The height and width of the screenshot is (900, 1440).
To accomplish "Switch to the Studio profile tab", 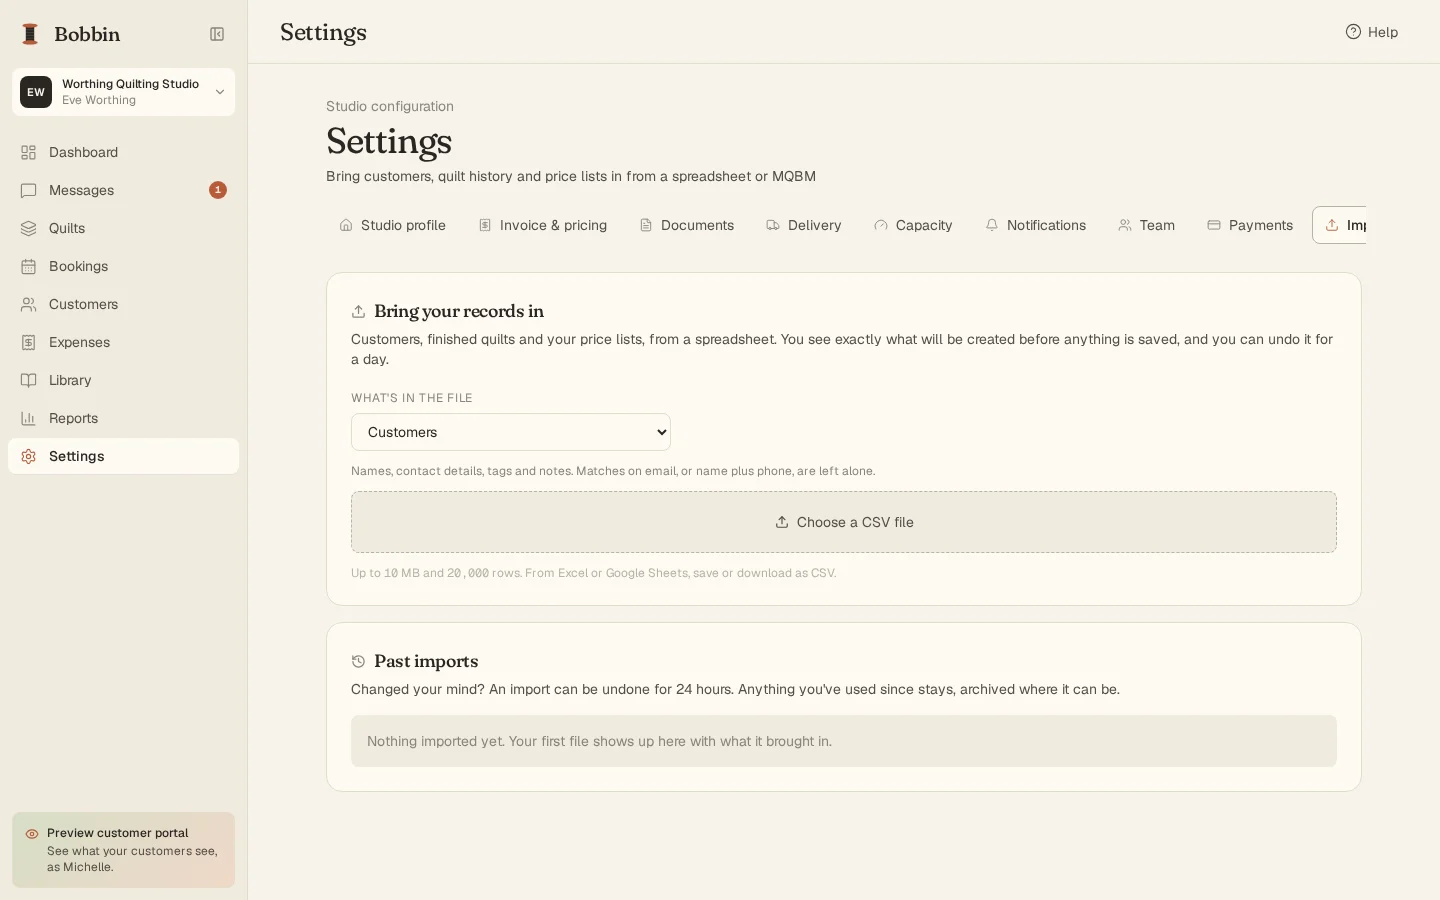I will click(x=392, y=225).
